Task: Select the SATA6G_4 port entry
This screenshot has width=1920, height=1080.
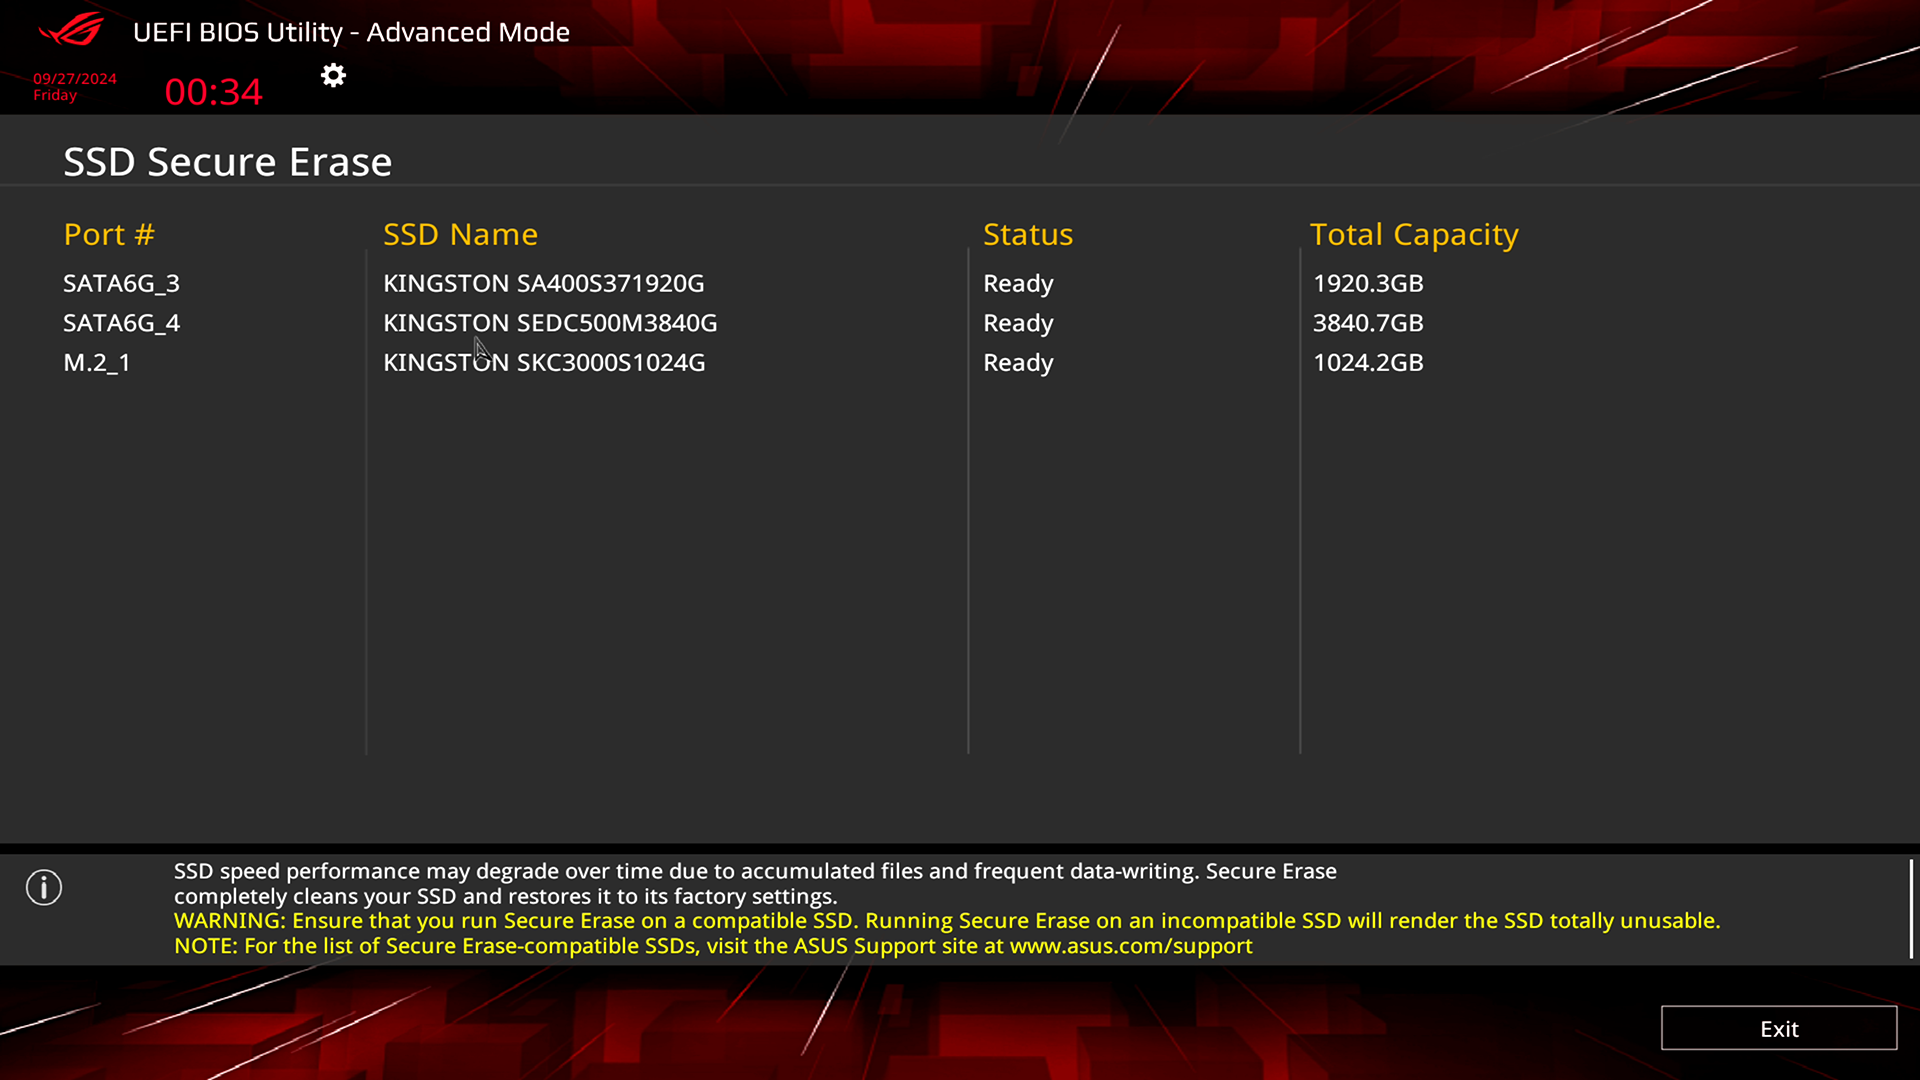Action: [x=121, y=322]
